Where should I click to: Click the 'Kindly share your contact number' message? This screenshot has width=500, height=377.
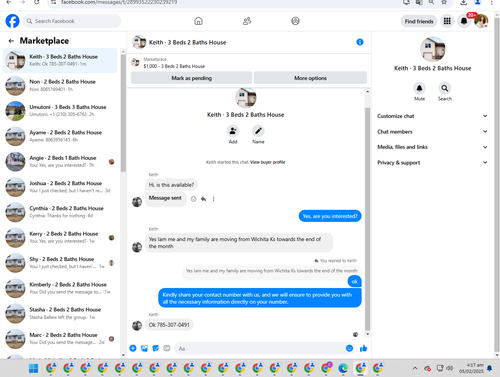(260, 298)
